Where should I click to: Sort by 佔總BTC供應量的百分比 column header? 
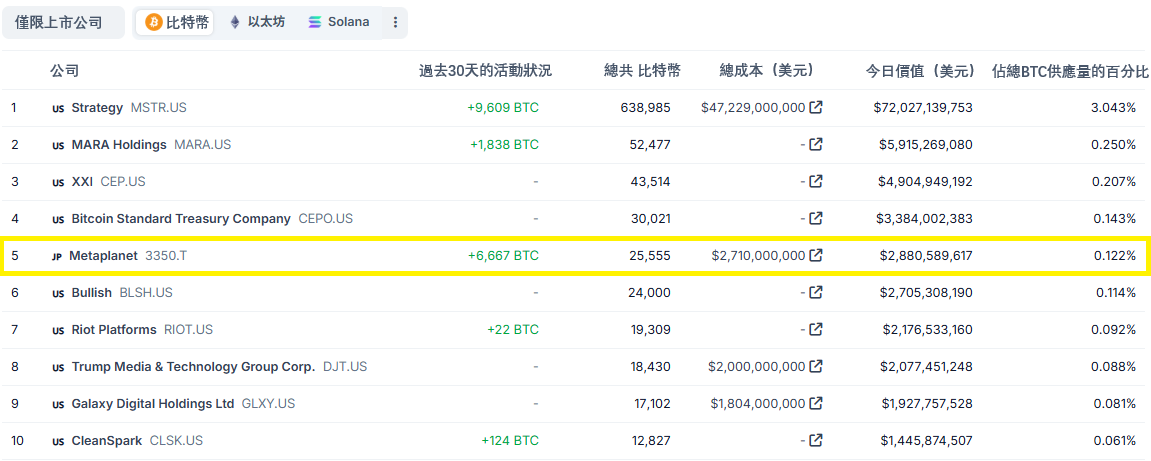[1069, 71]
